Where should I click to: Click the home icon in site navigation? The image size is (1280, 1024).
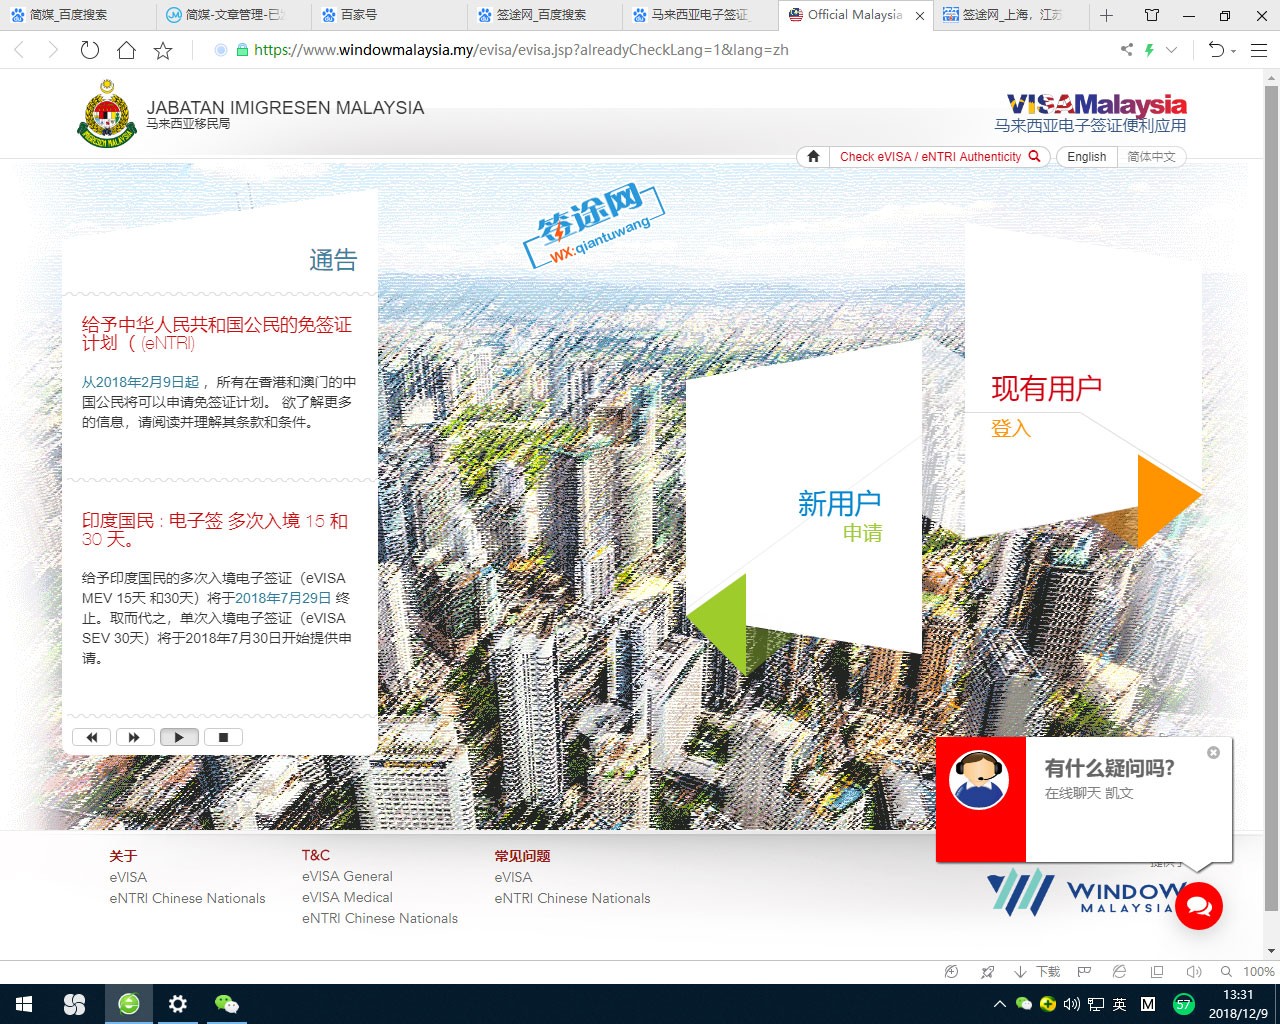pos(813,156)
